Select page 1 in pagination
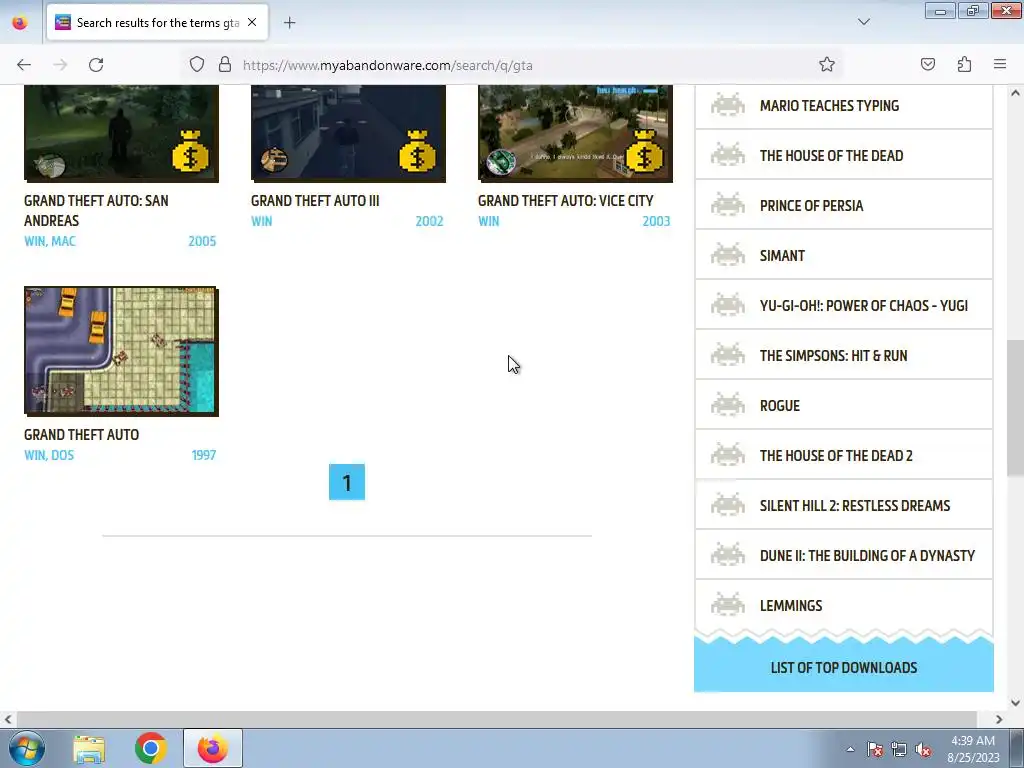This screenshot has height=768, width=1024. pos(347,482)
